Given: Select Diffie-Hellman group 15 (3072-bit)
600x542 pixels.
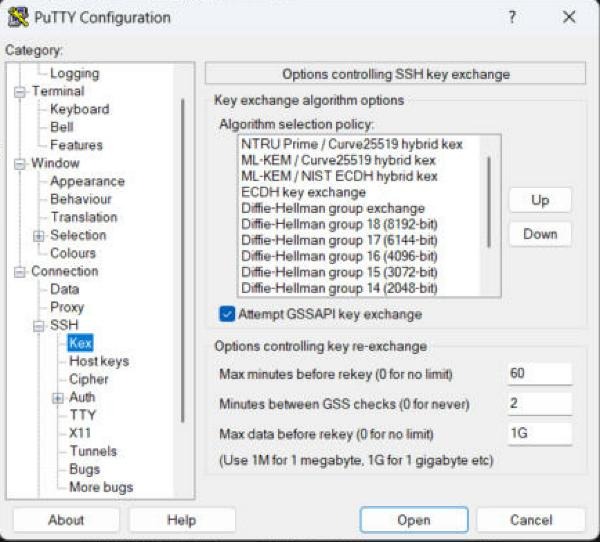Looking at the screenshot, I should point(359,272).
